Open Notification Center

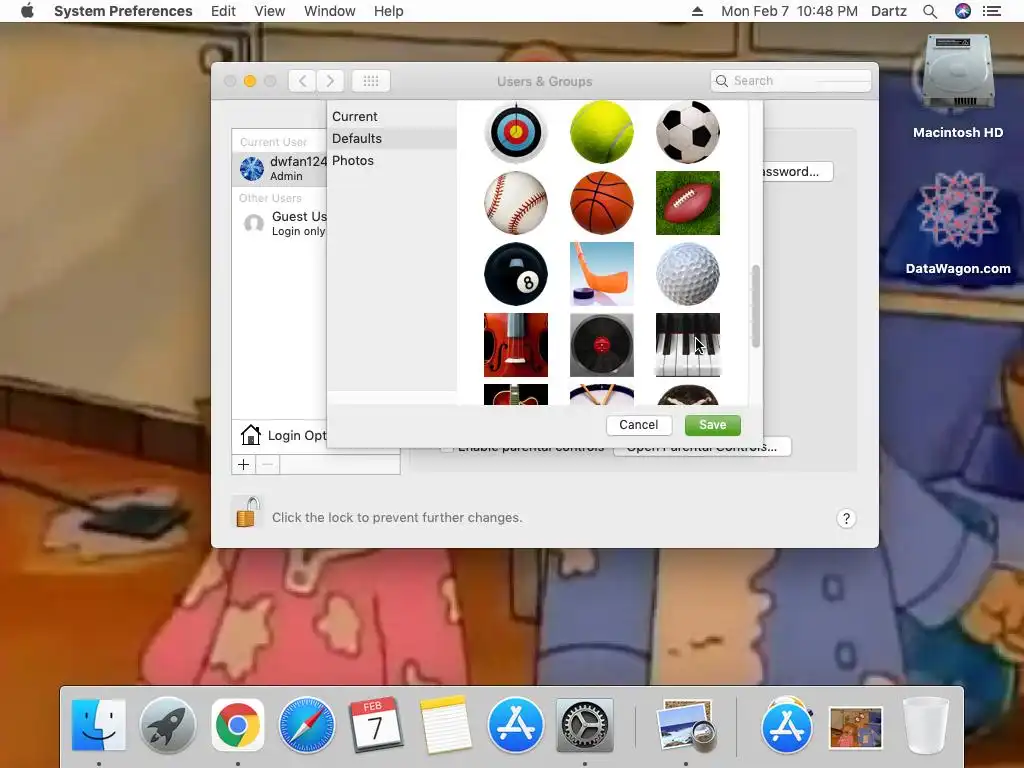point(992,11)
